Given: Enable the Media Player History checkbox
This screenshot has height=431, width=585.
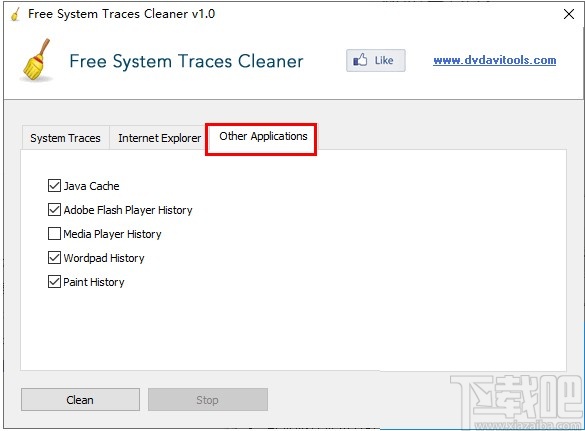Looking at the screenshot, I should coord(54,234).
